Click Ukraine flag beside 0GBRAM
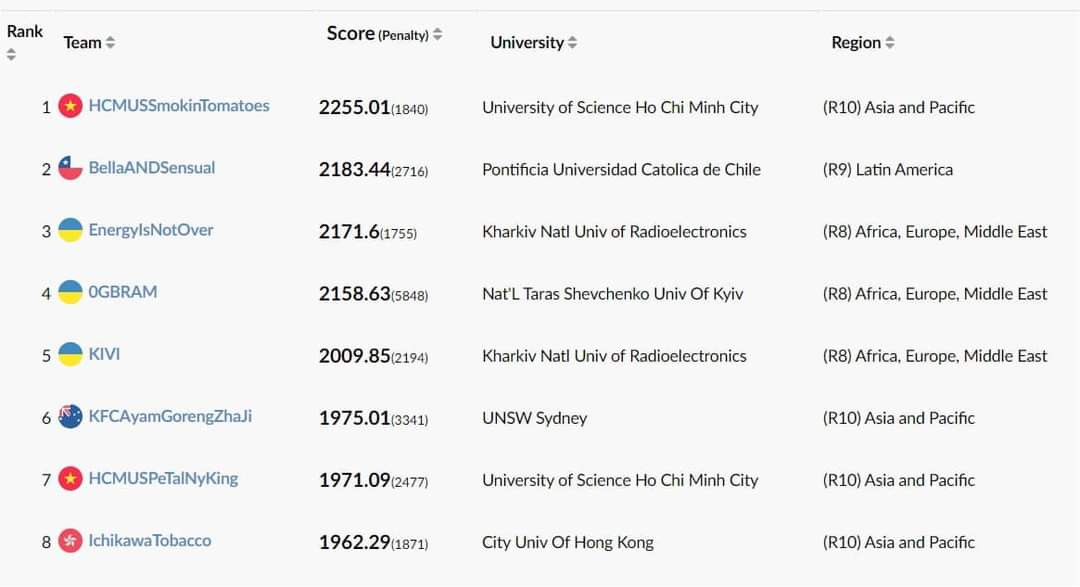Viewport: 1080px width, 587px height. [70, 292]
